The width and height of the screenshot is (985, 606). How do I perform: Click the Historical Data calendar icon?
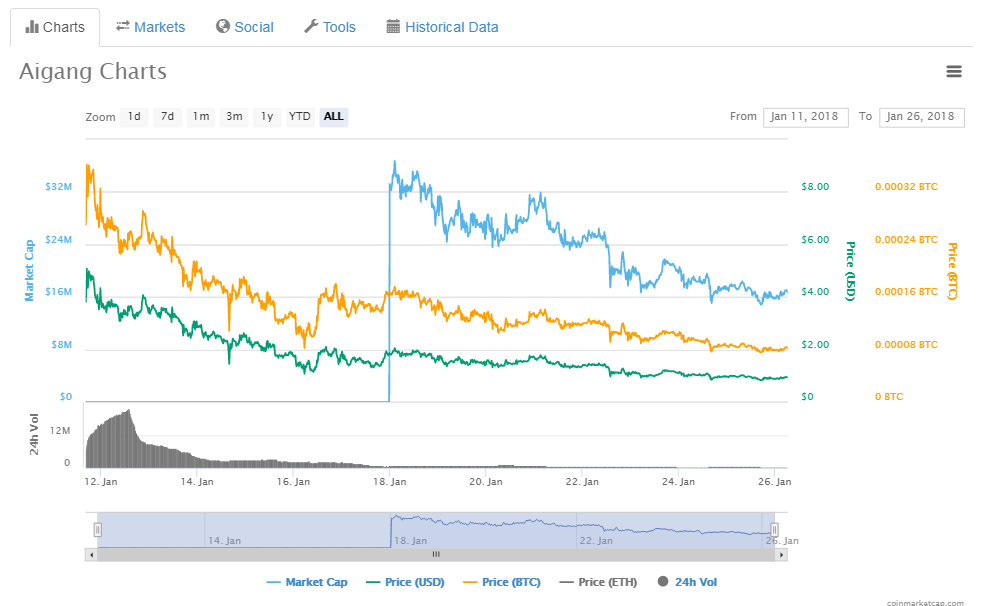coord(393,26)
